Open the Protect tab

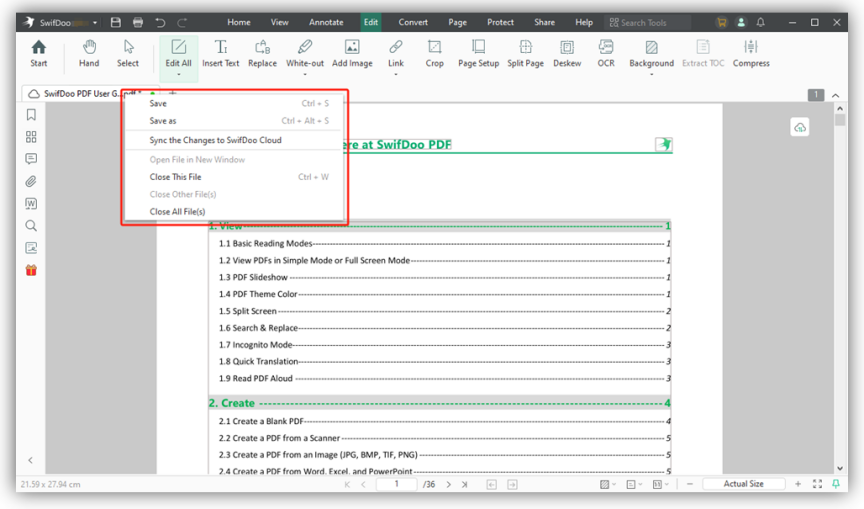coord(500,23)
